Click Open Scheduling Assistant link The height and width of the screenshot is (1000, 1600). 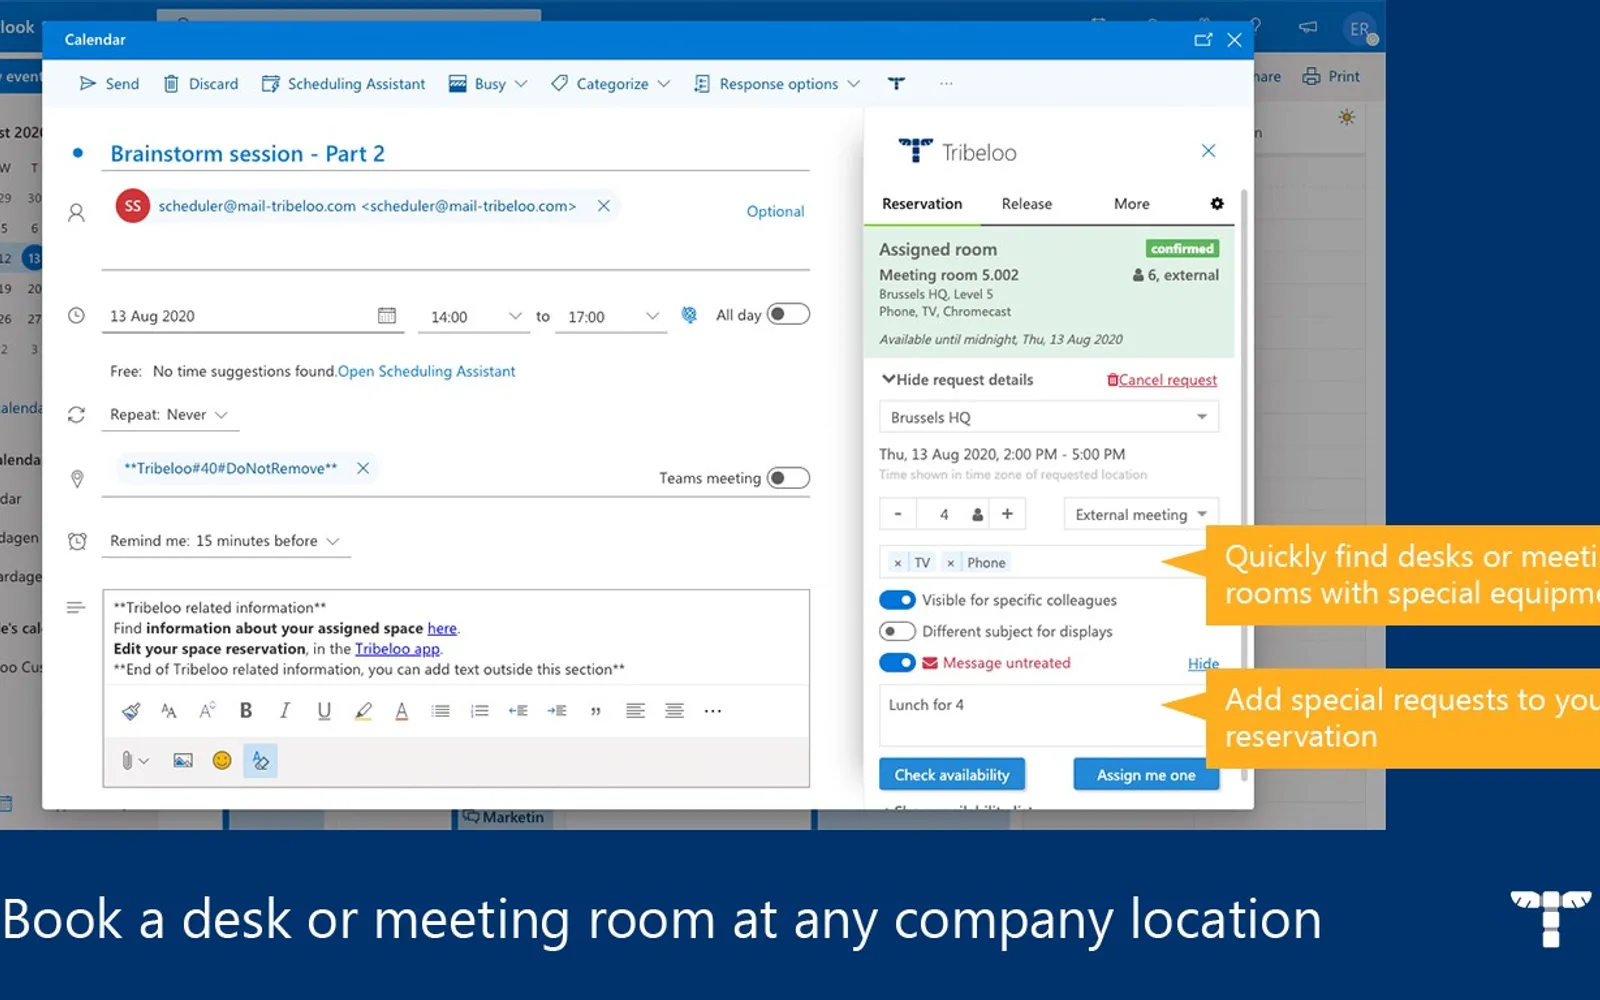pyautogui.click(x=427, y=371)
